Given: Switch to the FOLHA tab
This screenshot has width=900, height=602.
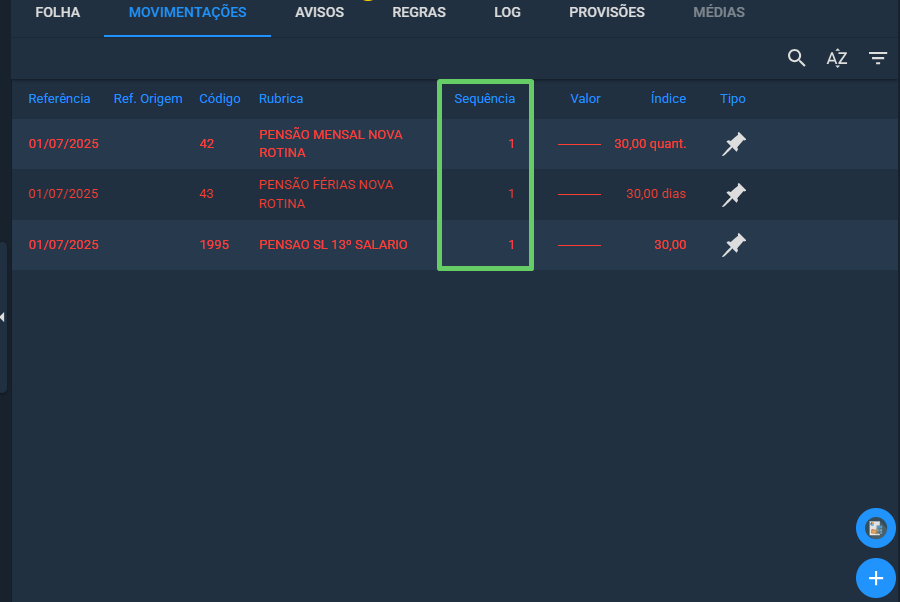Looking at the screenshot, I should 57,12.
